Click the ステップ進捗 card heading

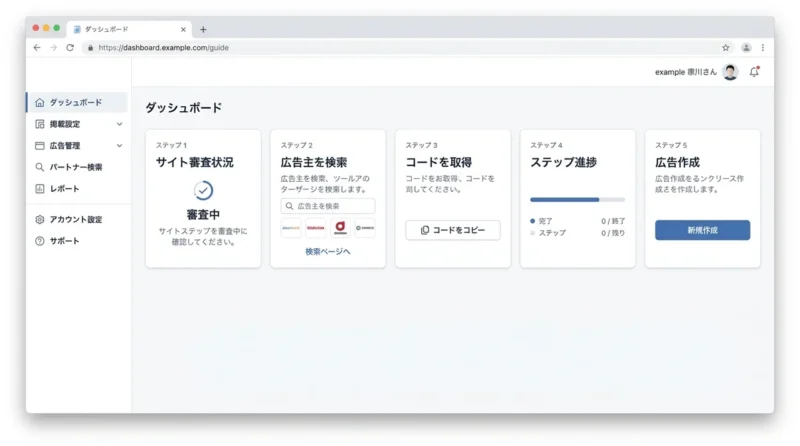tap(563, 162)
